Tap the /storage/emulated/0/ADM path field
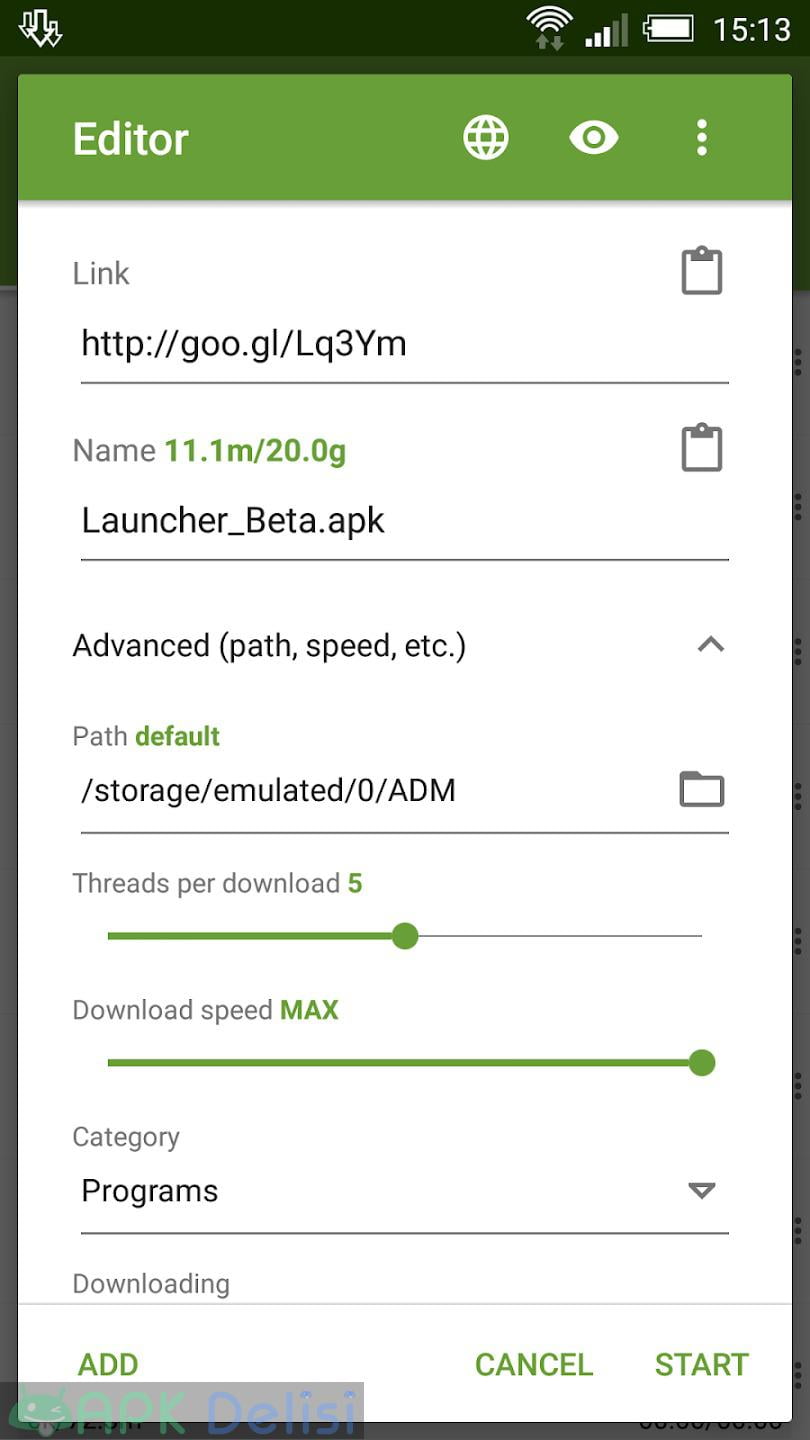The height and width of the screenshot is (1440, 810). point(370,791)
